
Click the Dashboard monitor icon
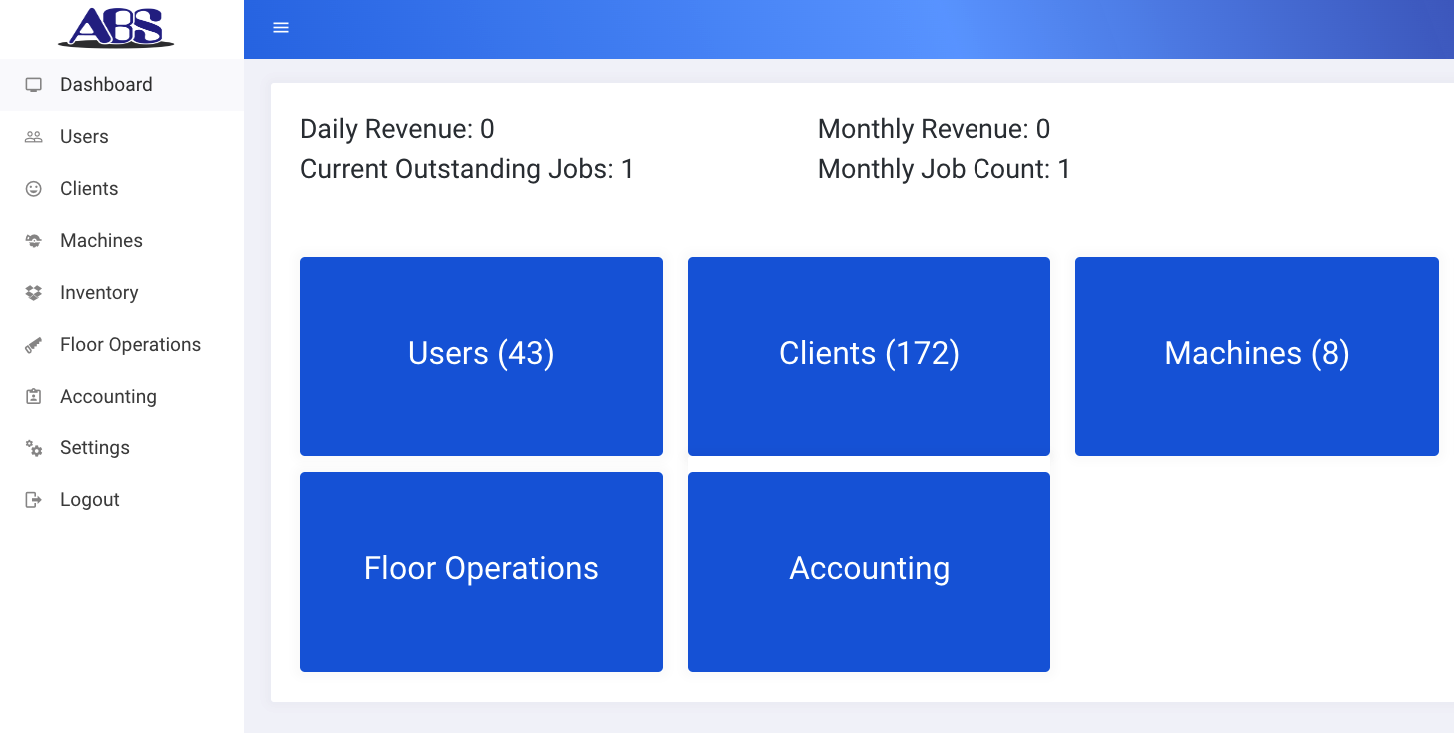coord(34,85)
